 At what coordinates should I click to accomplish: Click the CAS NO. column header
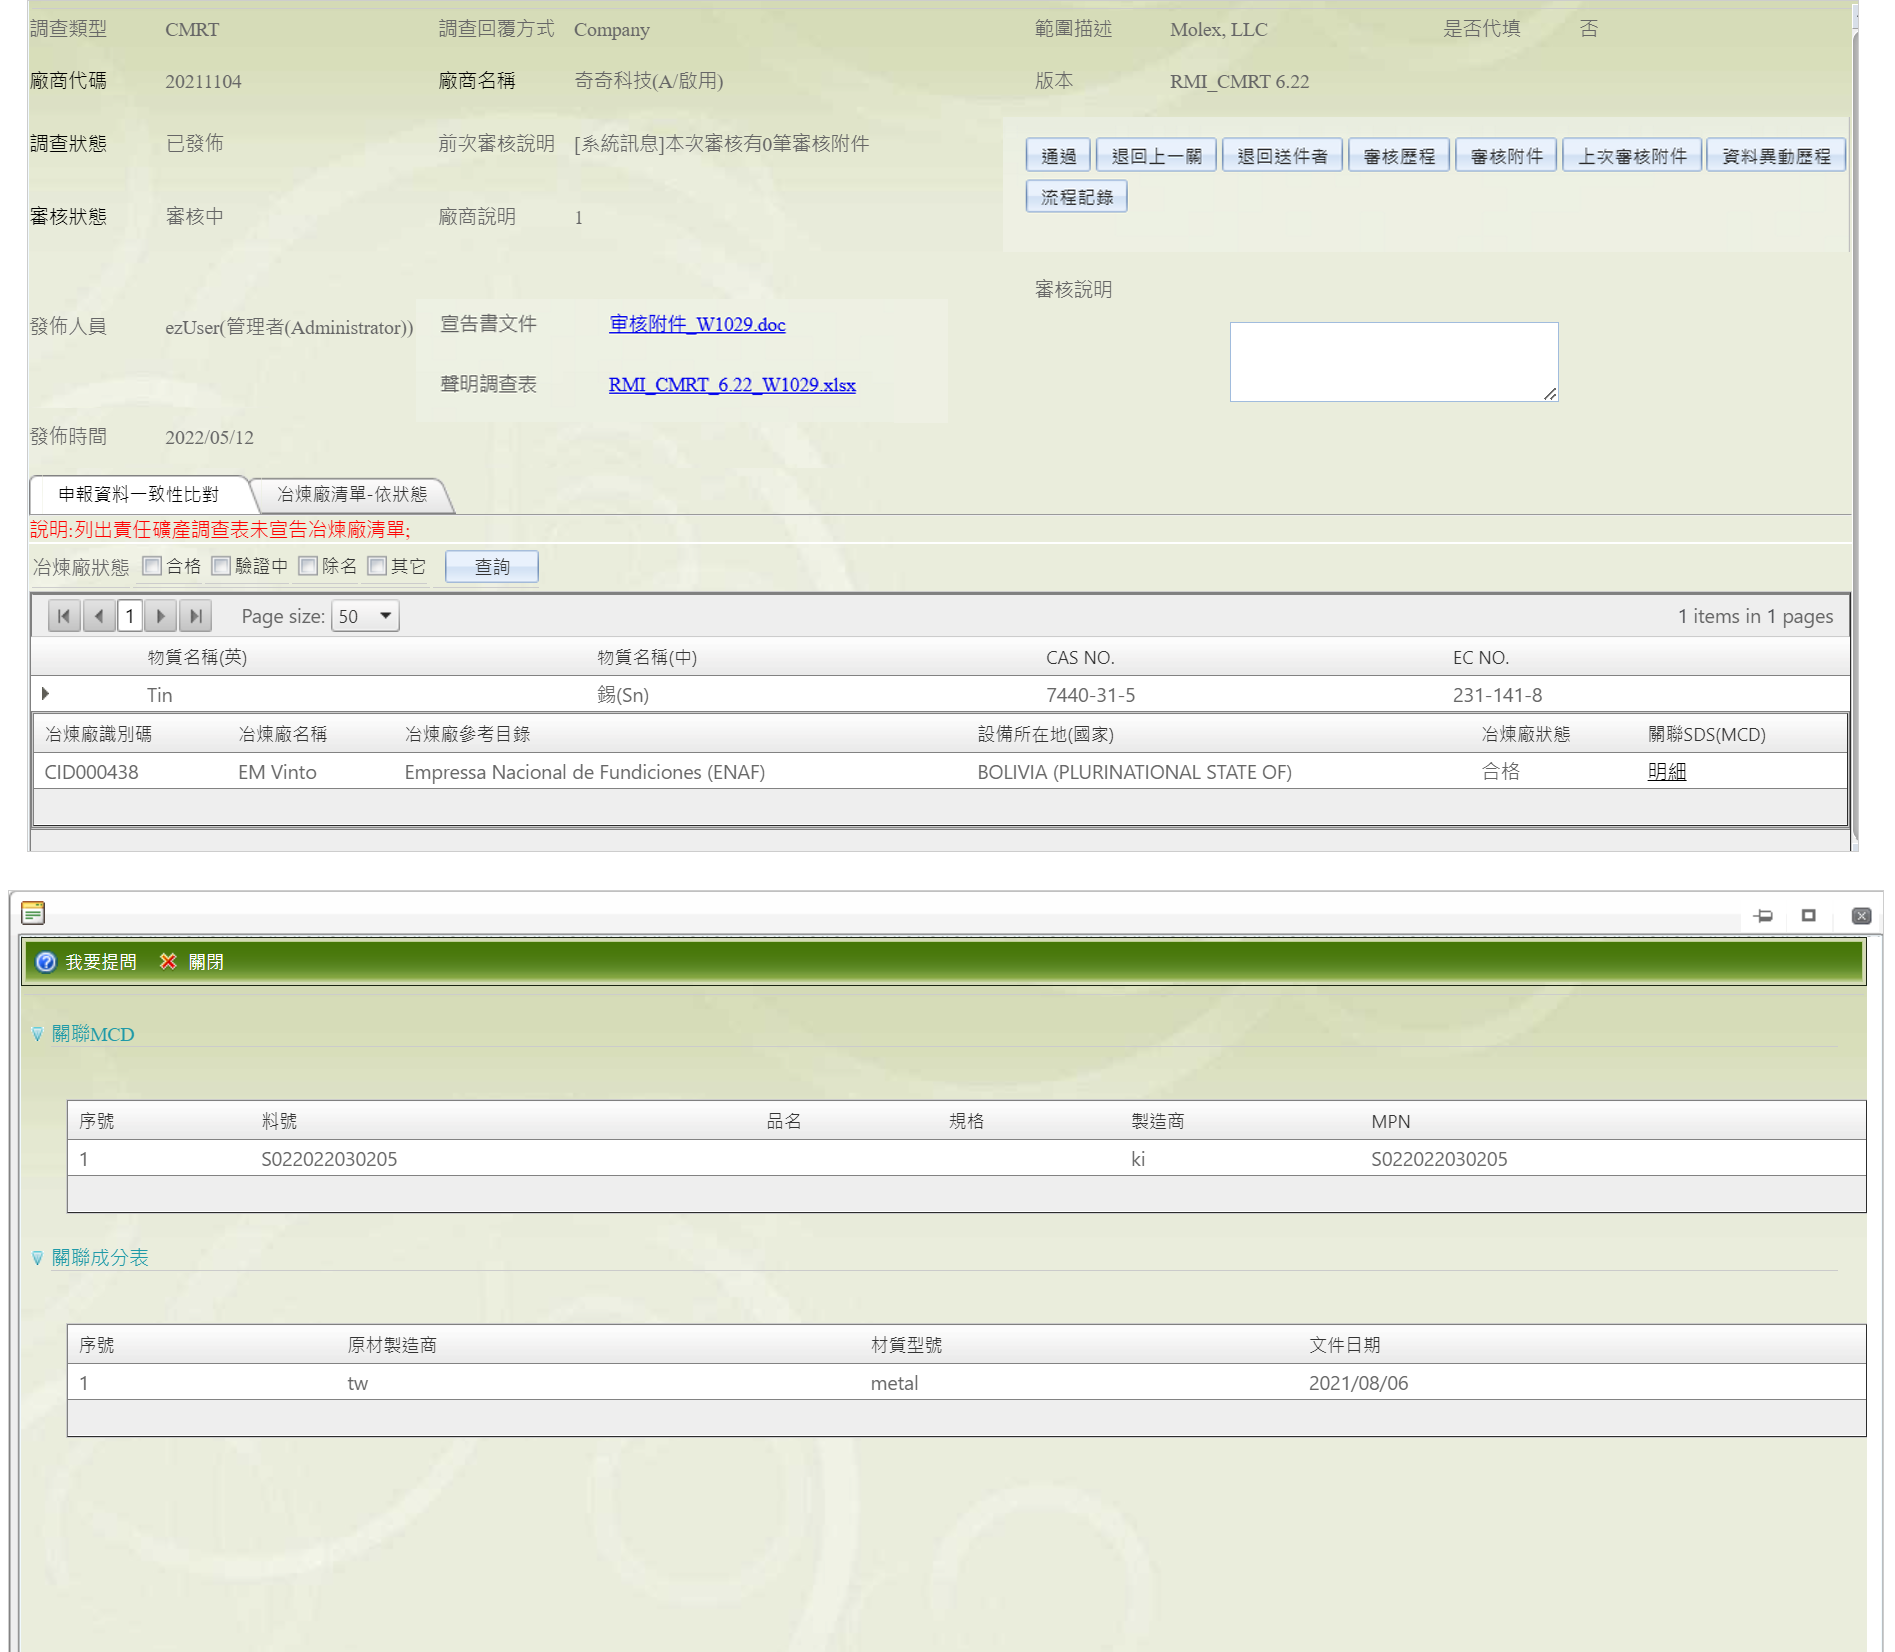pos(1080,657)
